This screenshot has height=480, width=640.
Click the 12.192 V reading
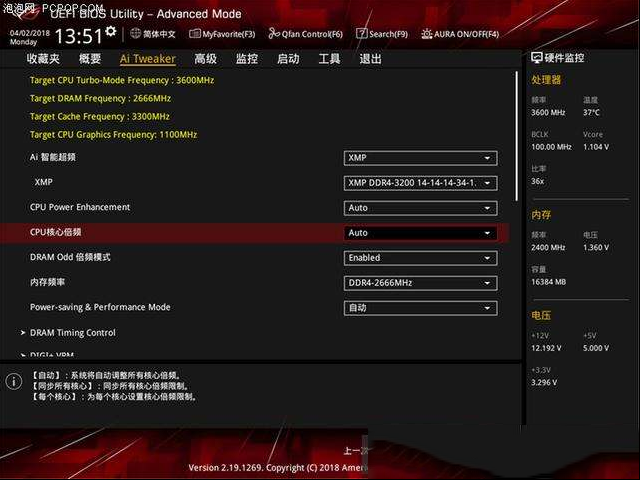point(546,348)
